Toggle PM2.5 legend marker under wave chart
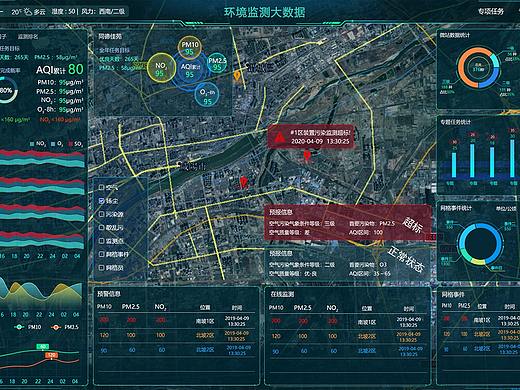Screen dimensions: 520x390 56,327
